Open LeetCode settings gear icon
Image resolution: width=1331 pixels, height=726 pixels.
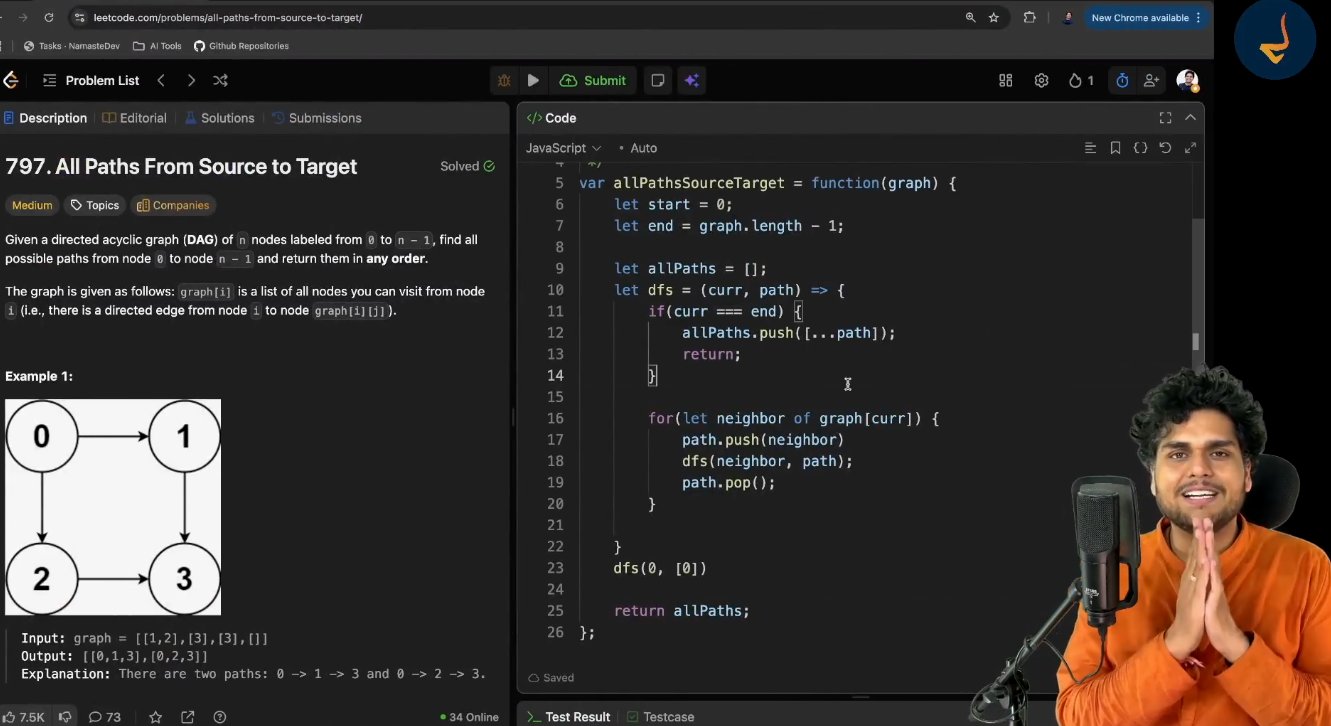1041,81
